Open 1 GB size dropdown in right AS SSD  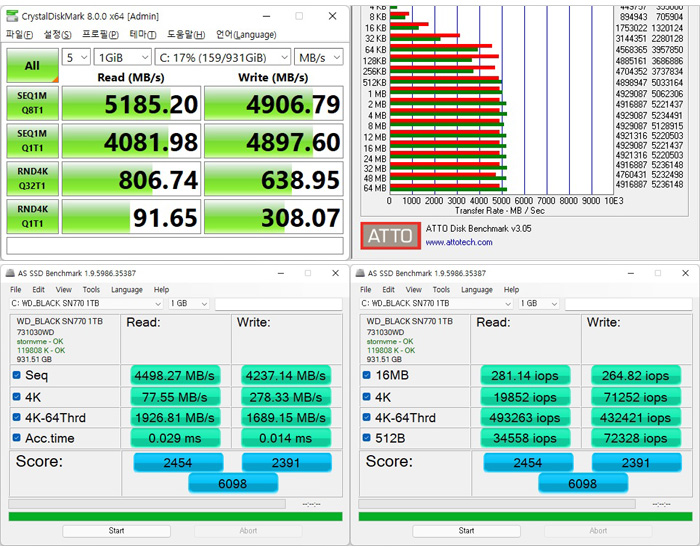pyautogui.click(x=539, y=303)
